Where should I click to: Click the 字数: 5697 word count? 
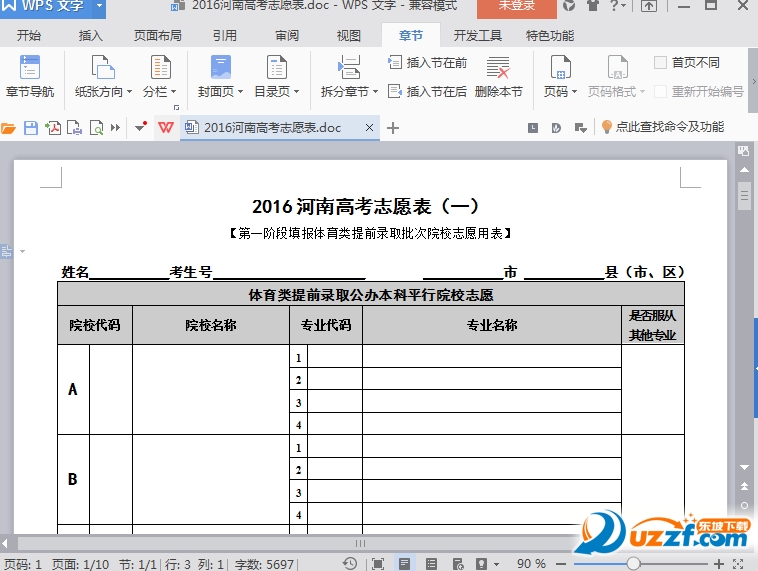pos(264,564)
